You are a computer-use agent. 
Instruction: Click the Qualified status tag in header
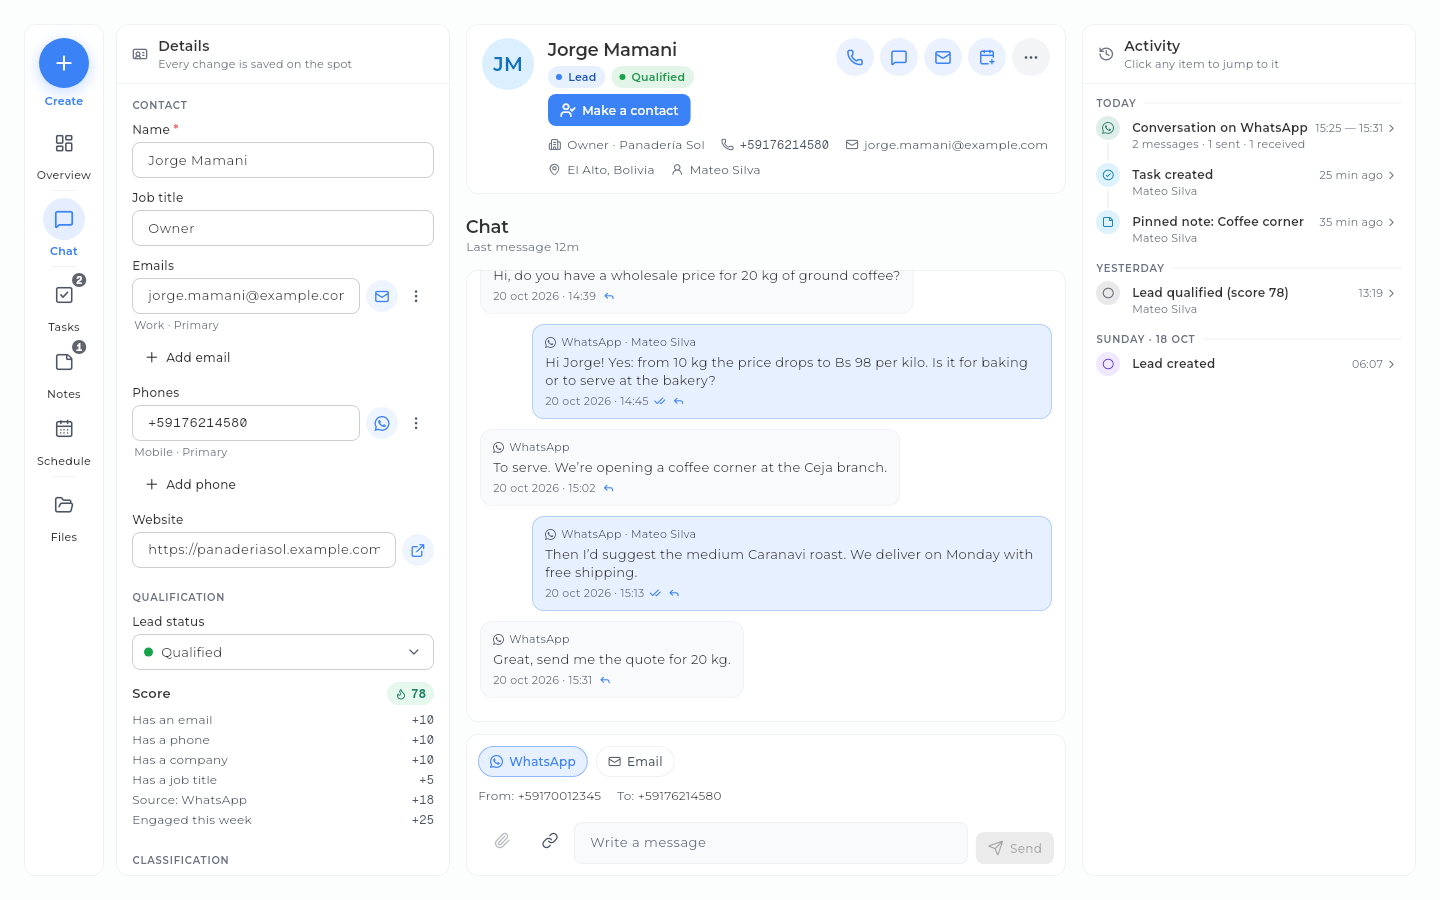point(652,77)
